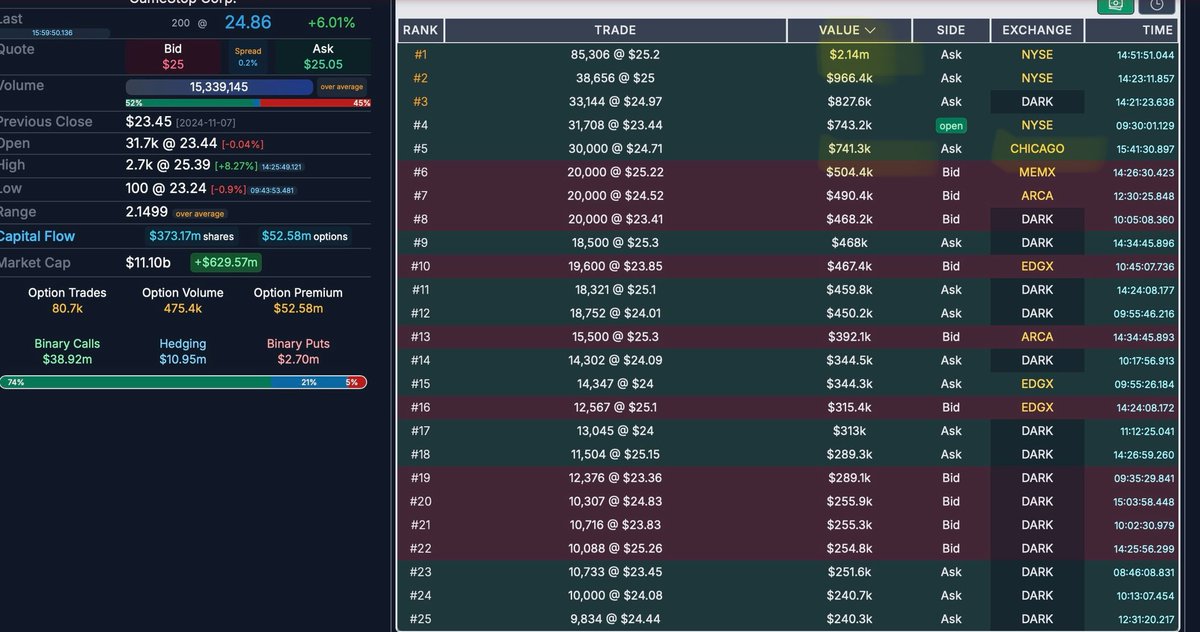Click Option Volume 475.4k stat
Image resolution: width=1200 pixels, height=632 pixels.
pyautogui.click(x=183, y=301)
